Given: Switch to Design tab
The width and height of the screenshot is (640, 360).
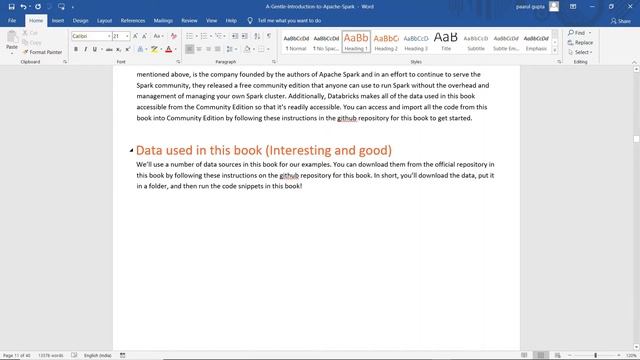Looking at the screenshot, I should (80, 21).
